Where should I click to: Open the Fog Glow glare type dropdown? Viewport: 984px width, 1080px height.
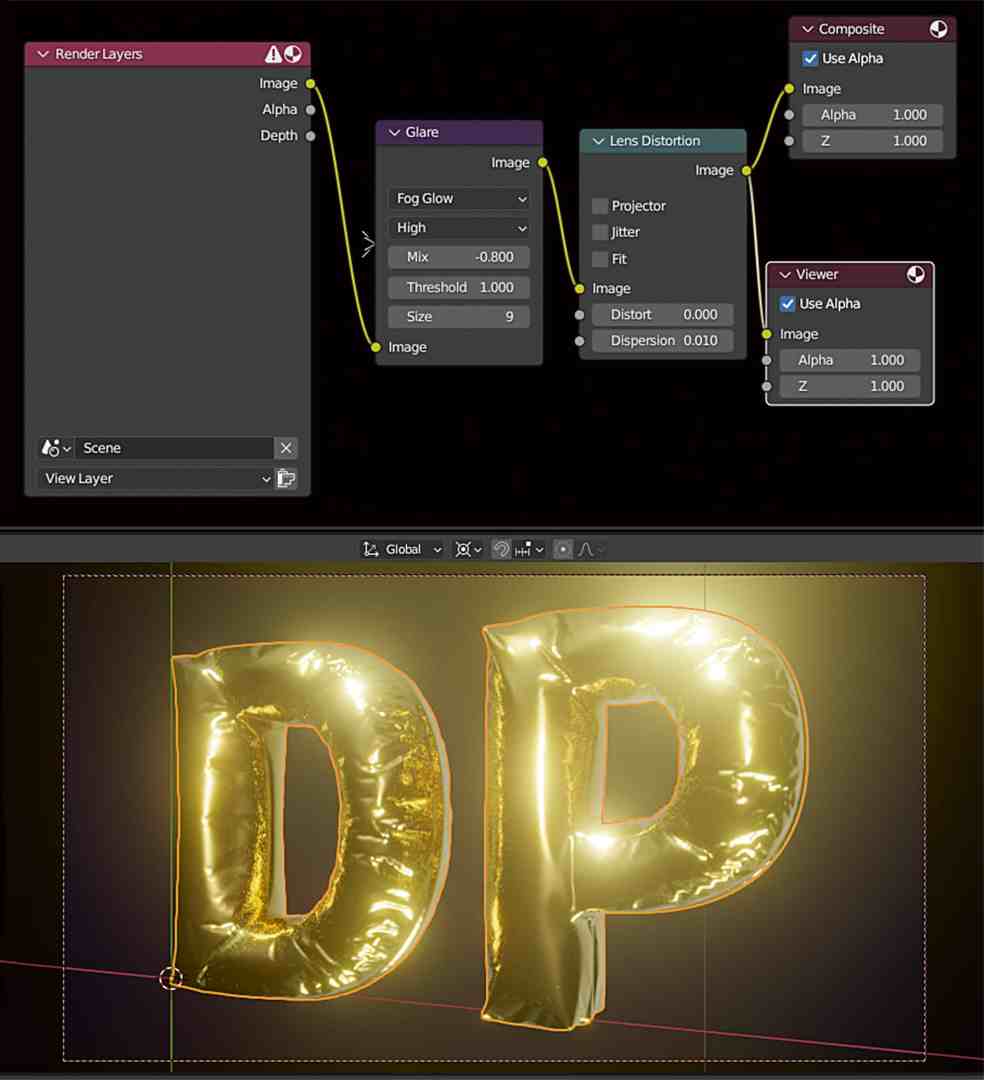[x=458, y=198]
